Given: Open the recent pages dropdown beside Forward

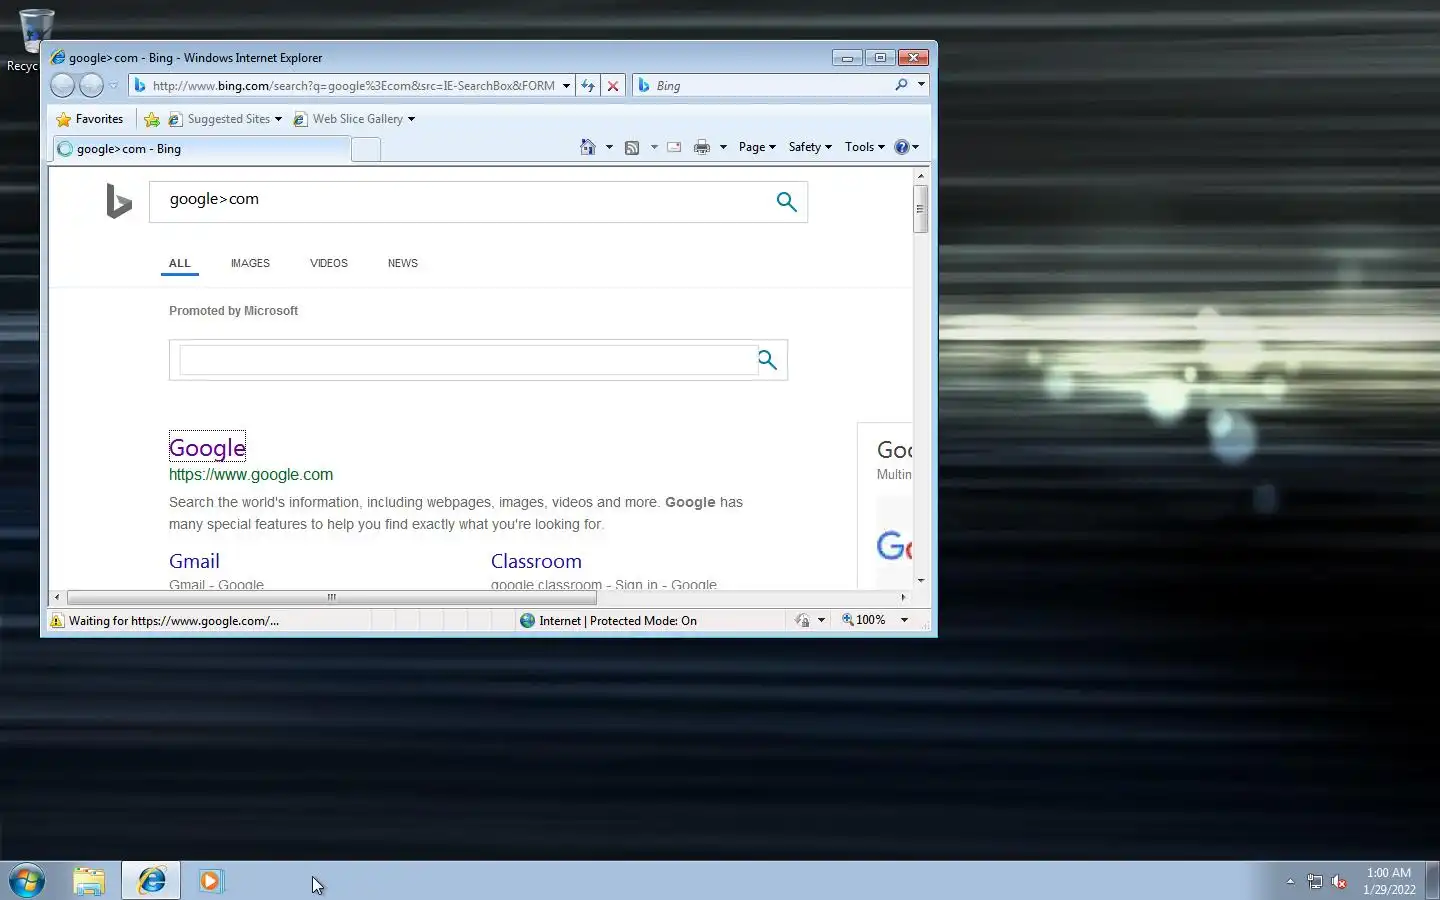Looking at the screenshot, I should coord(113,86).
